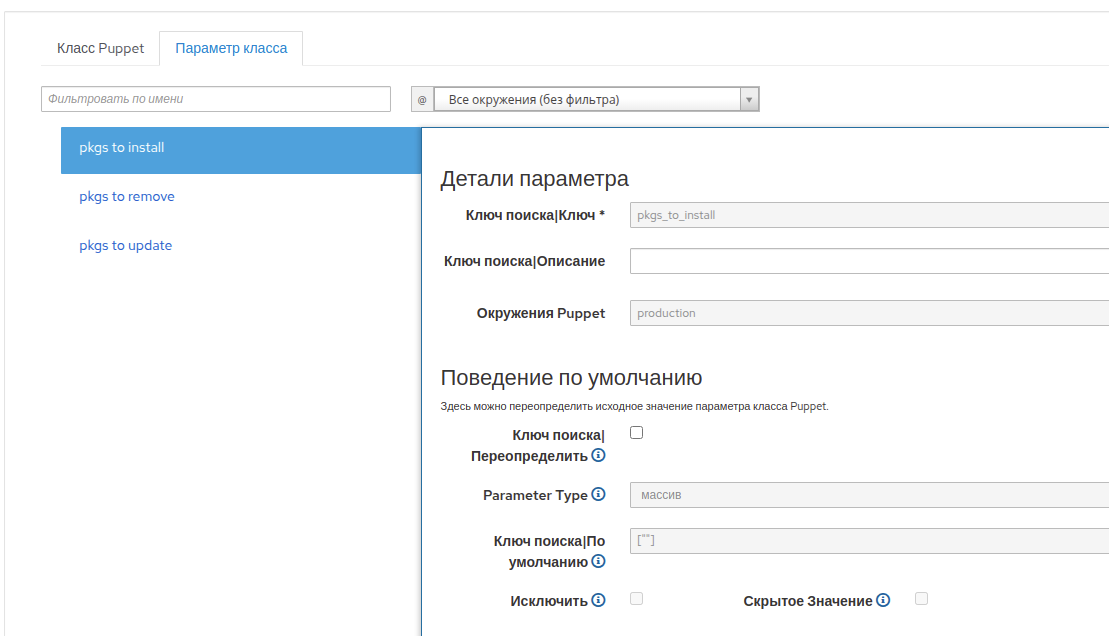Open the pkgs to remove parameter

pyautogui.click(x=127, y=197)
